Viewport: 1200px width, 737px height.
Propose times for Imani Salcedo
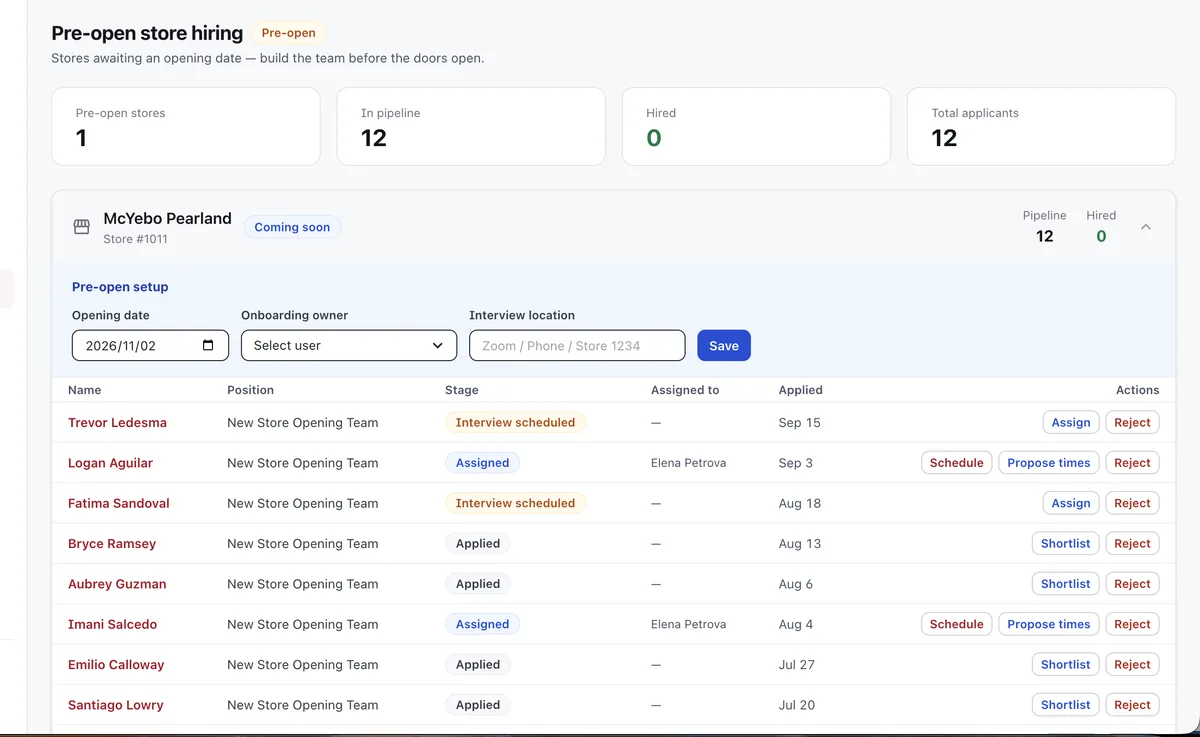pos(1049,624)
